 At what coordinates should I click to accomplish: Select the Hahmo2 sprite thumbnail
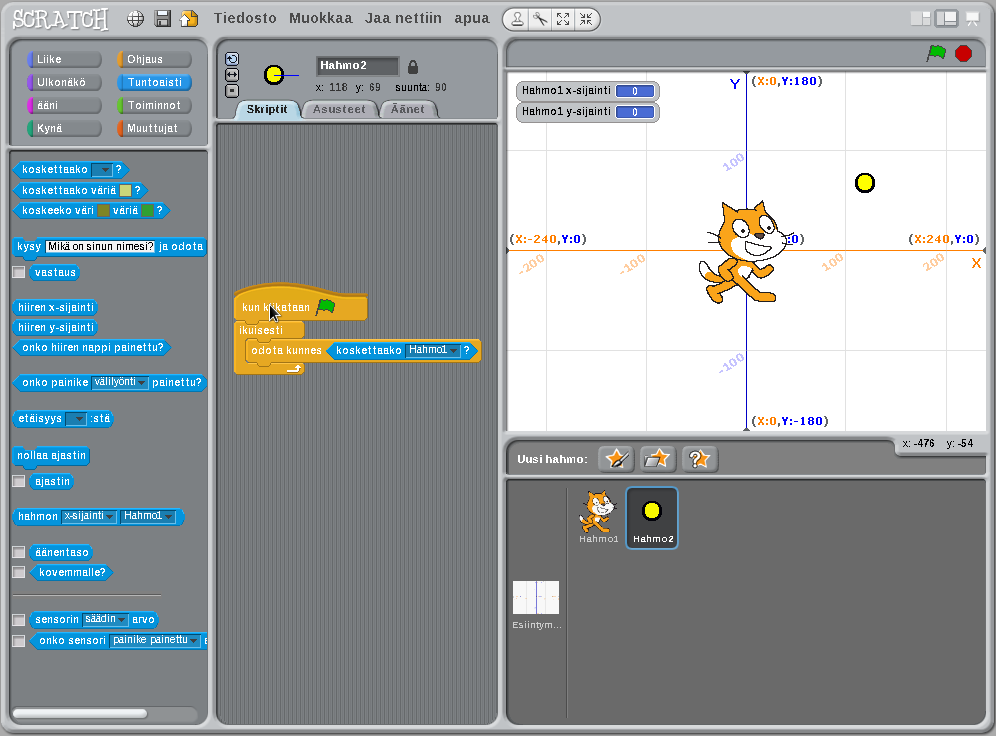point(652,518)
